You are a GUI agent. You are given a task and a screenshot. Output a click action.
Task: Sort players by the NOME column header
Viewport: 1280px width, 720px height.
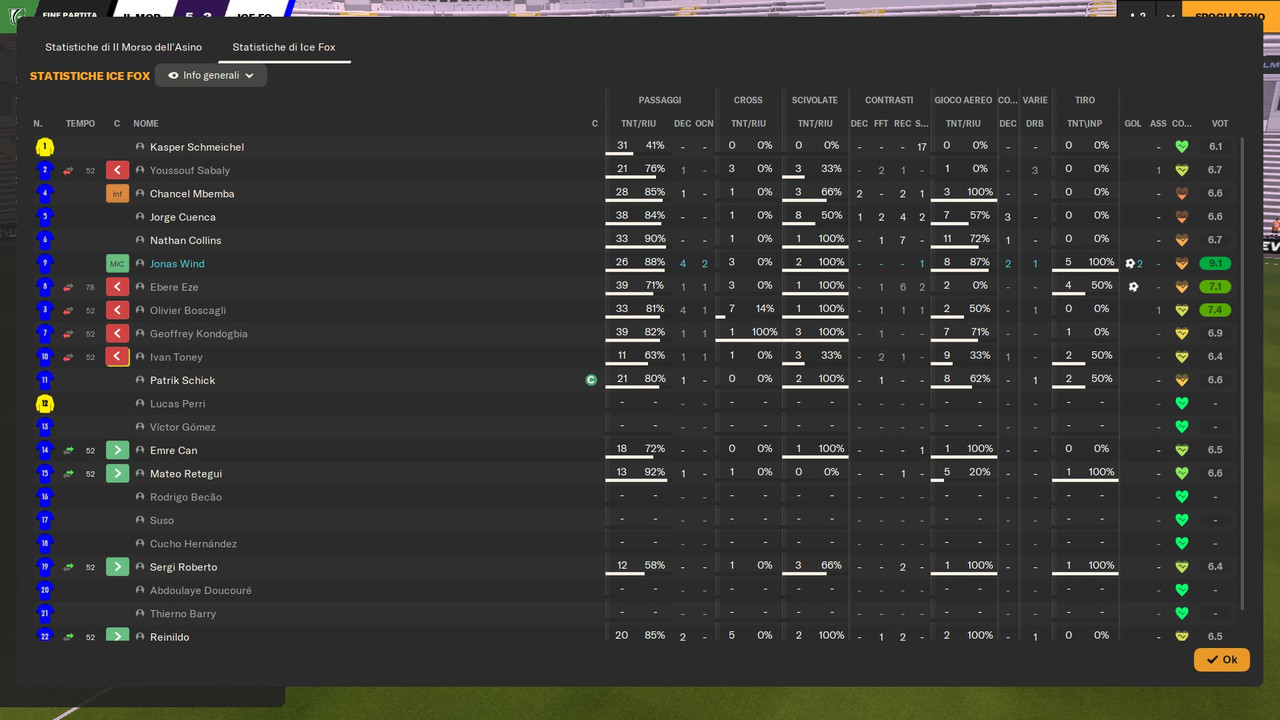tap(146, 124)
